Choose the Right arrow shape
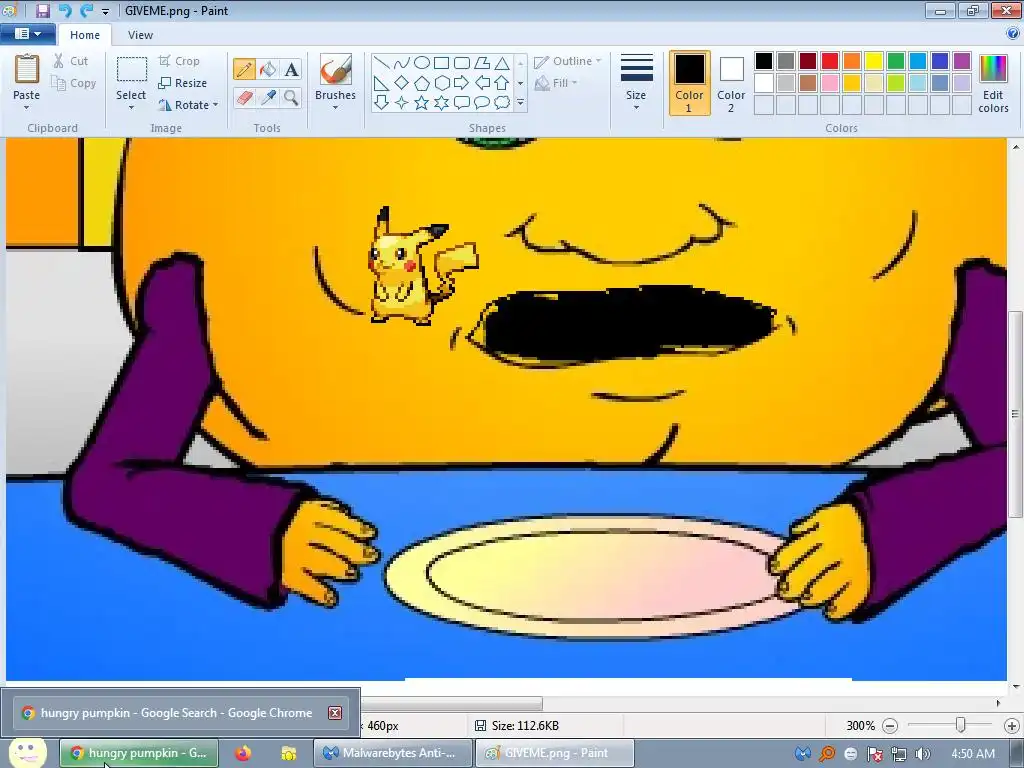Image resolution: width=1024 pixels, height=768 pixels. [x=462, y=83]
